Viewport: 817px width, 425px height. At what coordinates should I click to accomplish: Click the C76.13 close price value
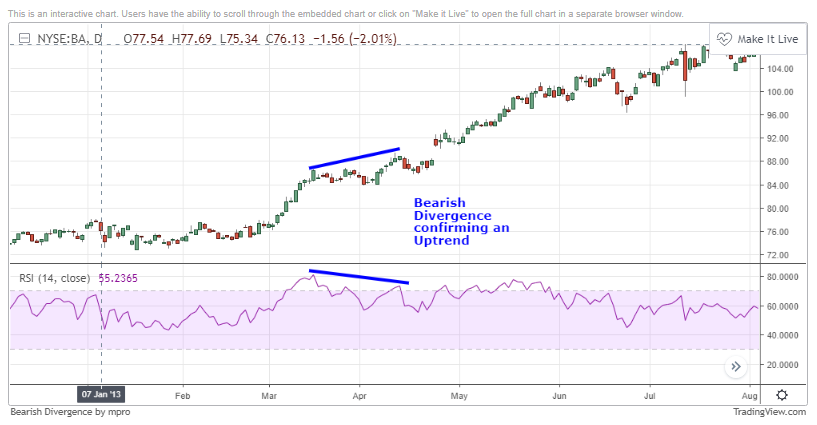pos(285,39)
